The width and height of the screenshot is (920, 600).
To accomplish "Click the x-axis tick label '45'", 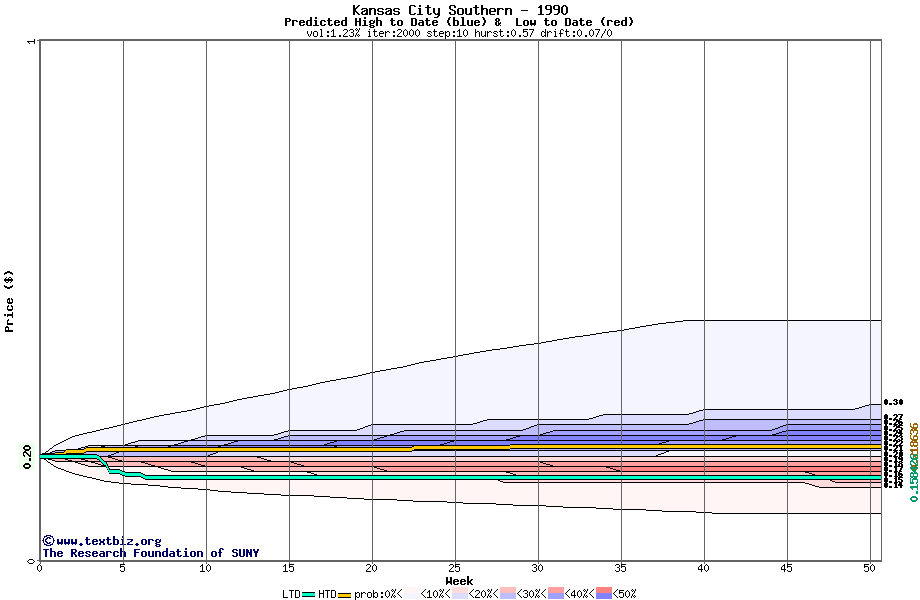I will [x=787, y=568].
